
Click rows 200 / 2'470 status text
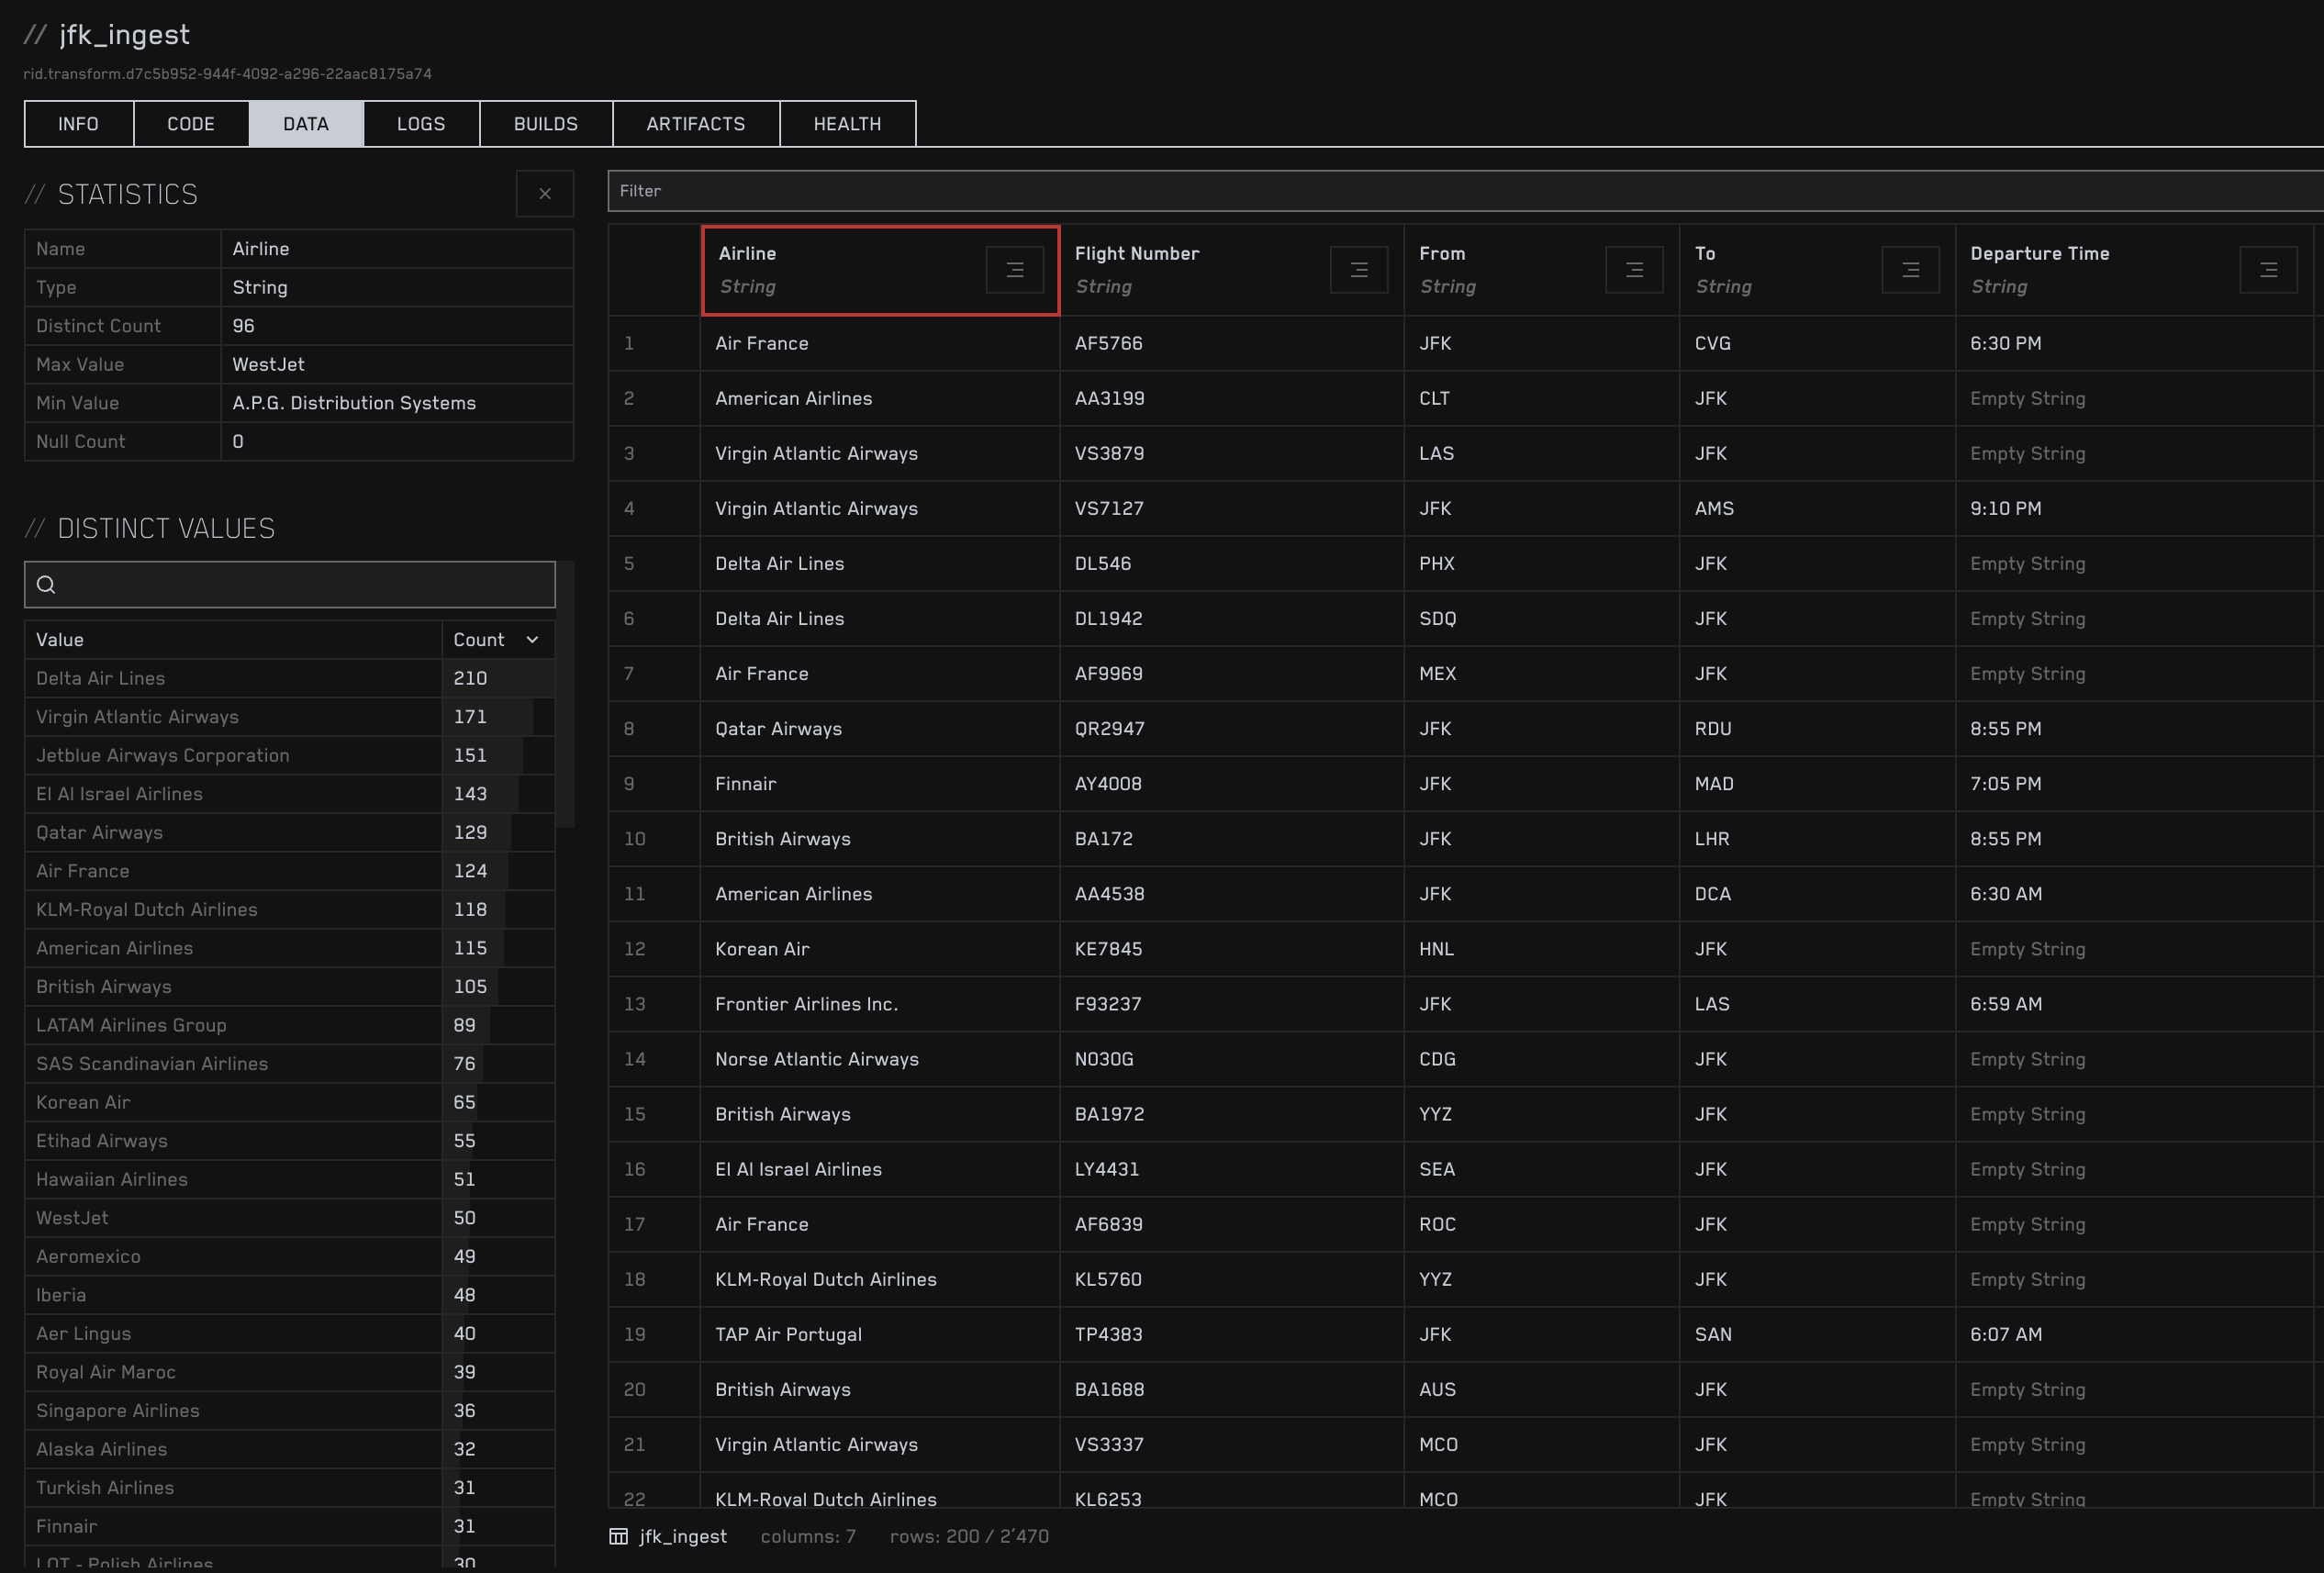[x=969, y=1536]
